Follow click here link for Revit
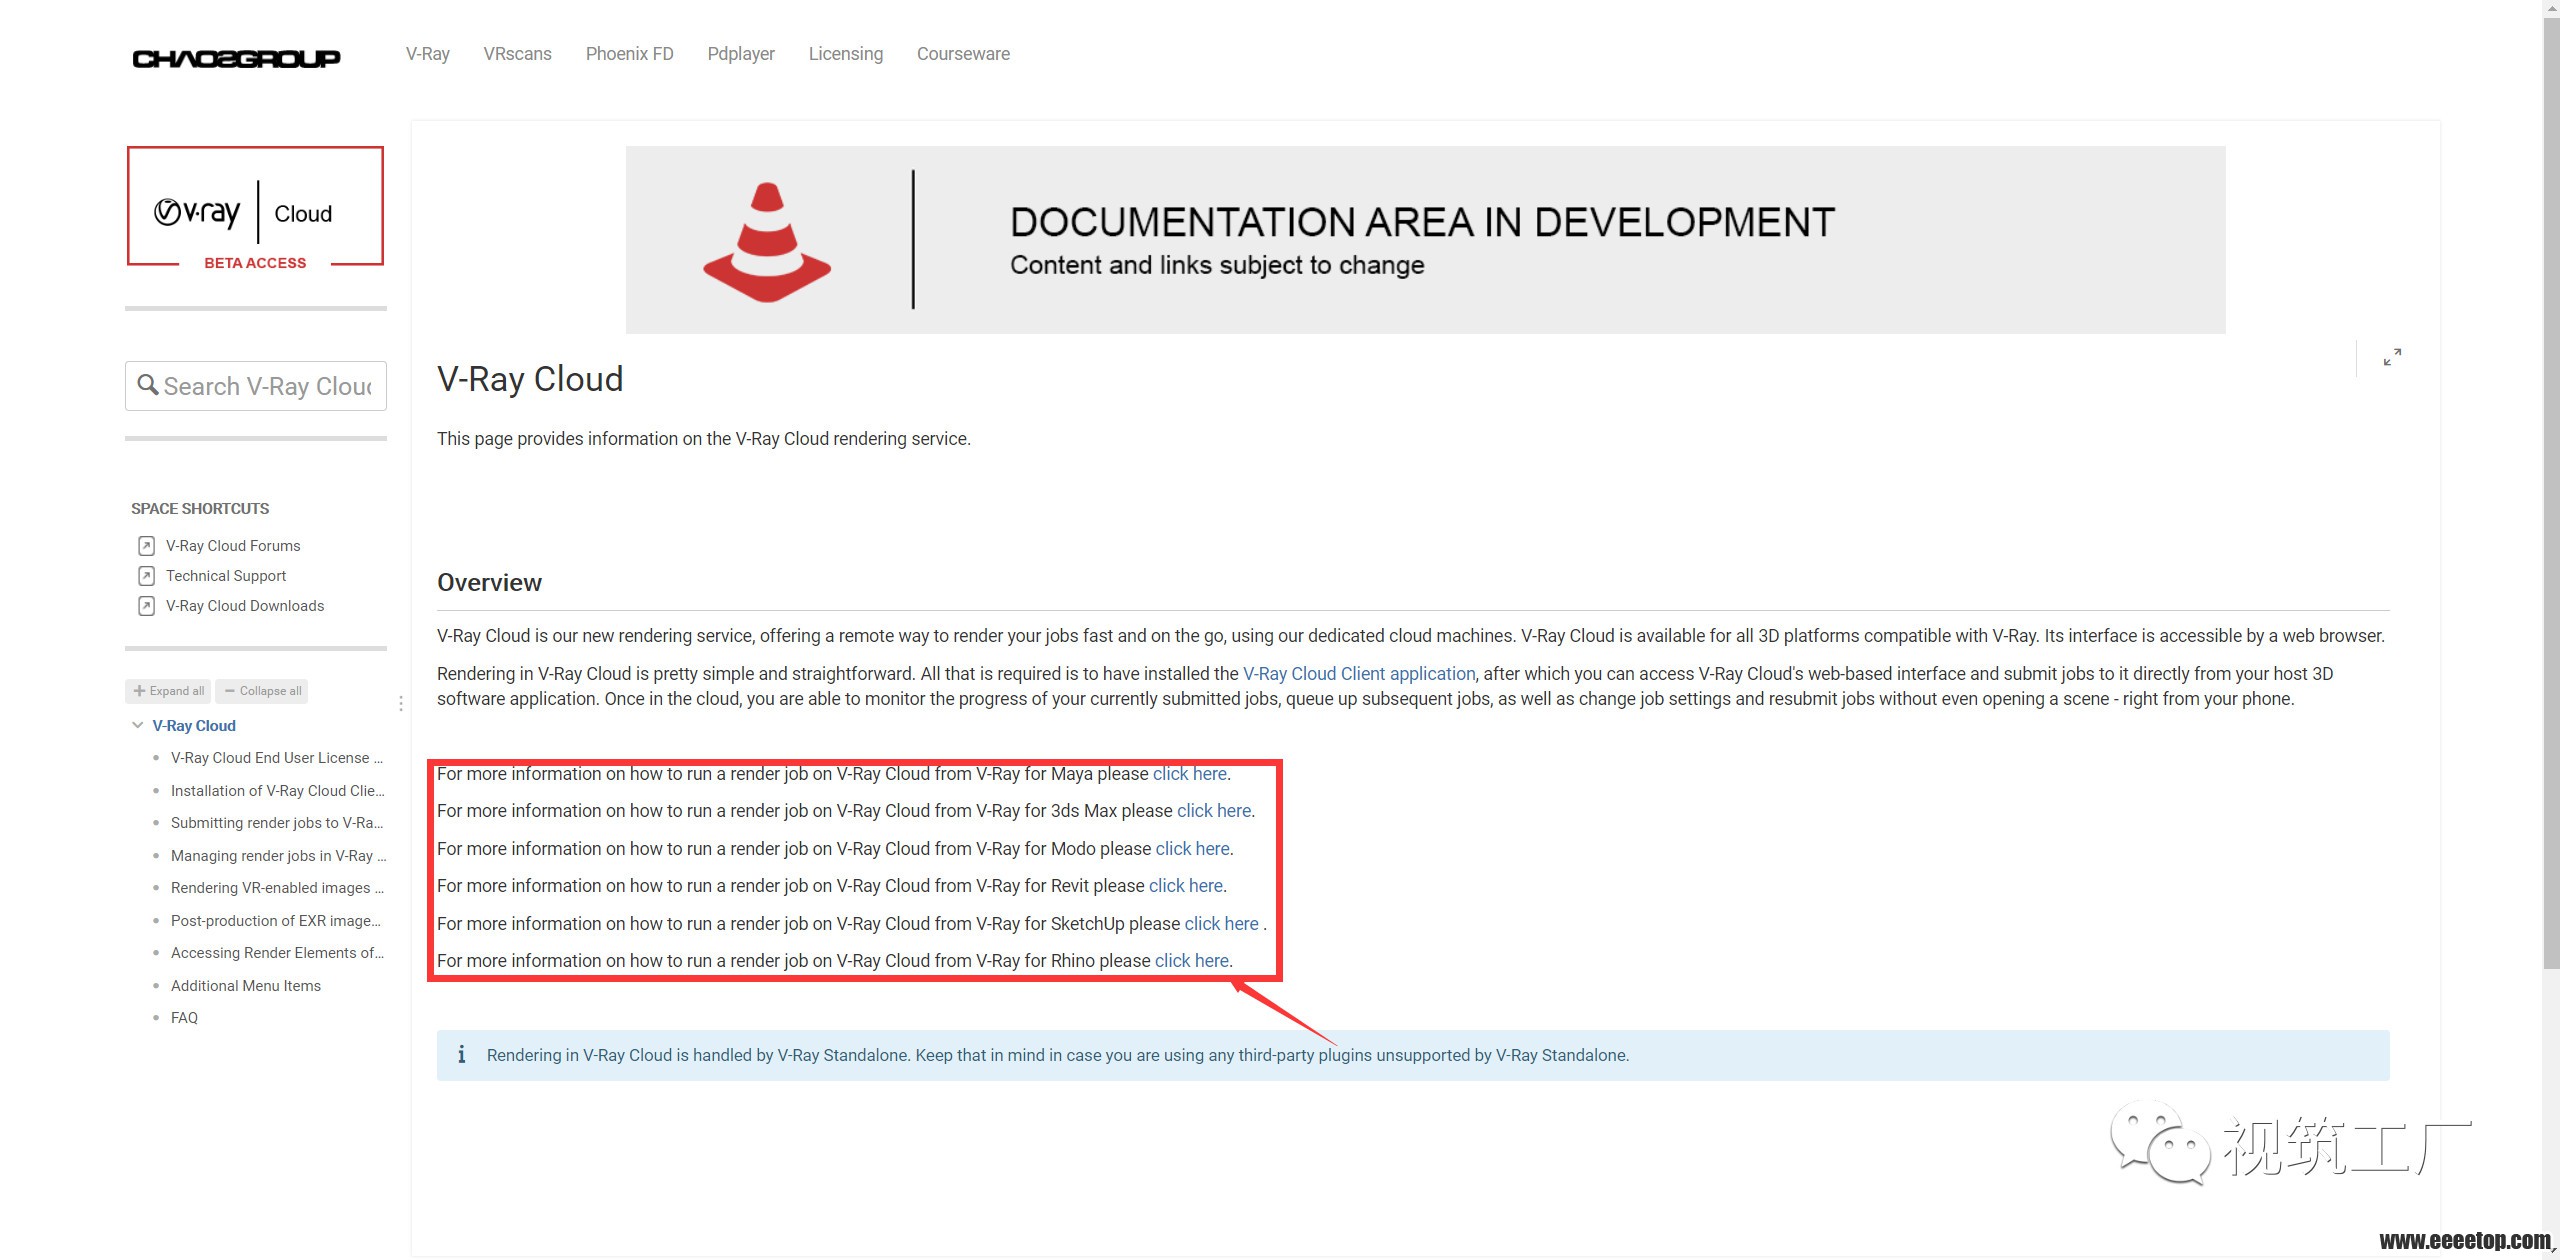 [x=1186, y=886]
